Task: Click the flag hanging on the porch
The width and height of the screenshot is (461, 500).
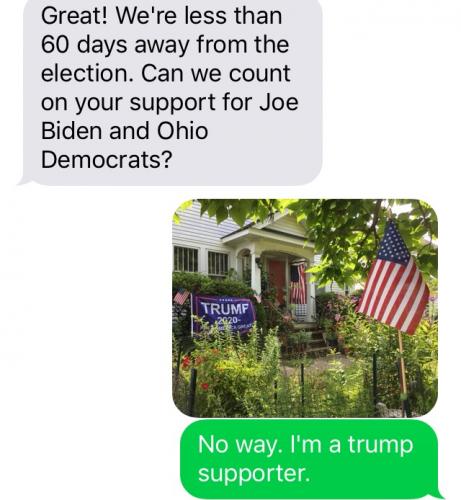Action: [298, 283]
